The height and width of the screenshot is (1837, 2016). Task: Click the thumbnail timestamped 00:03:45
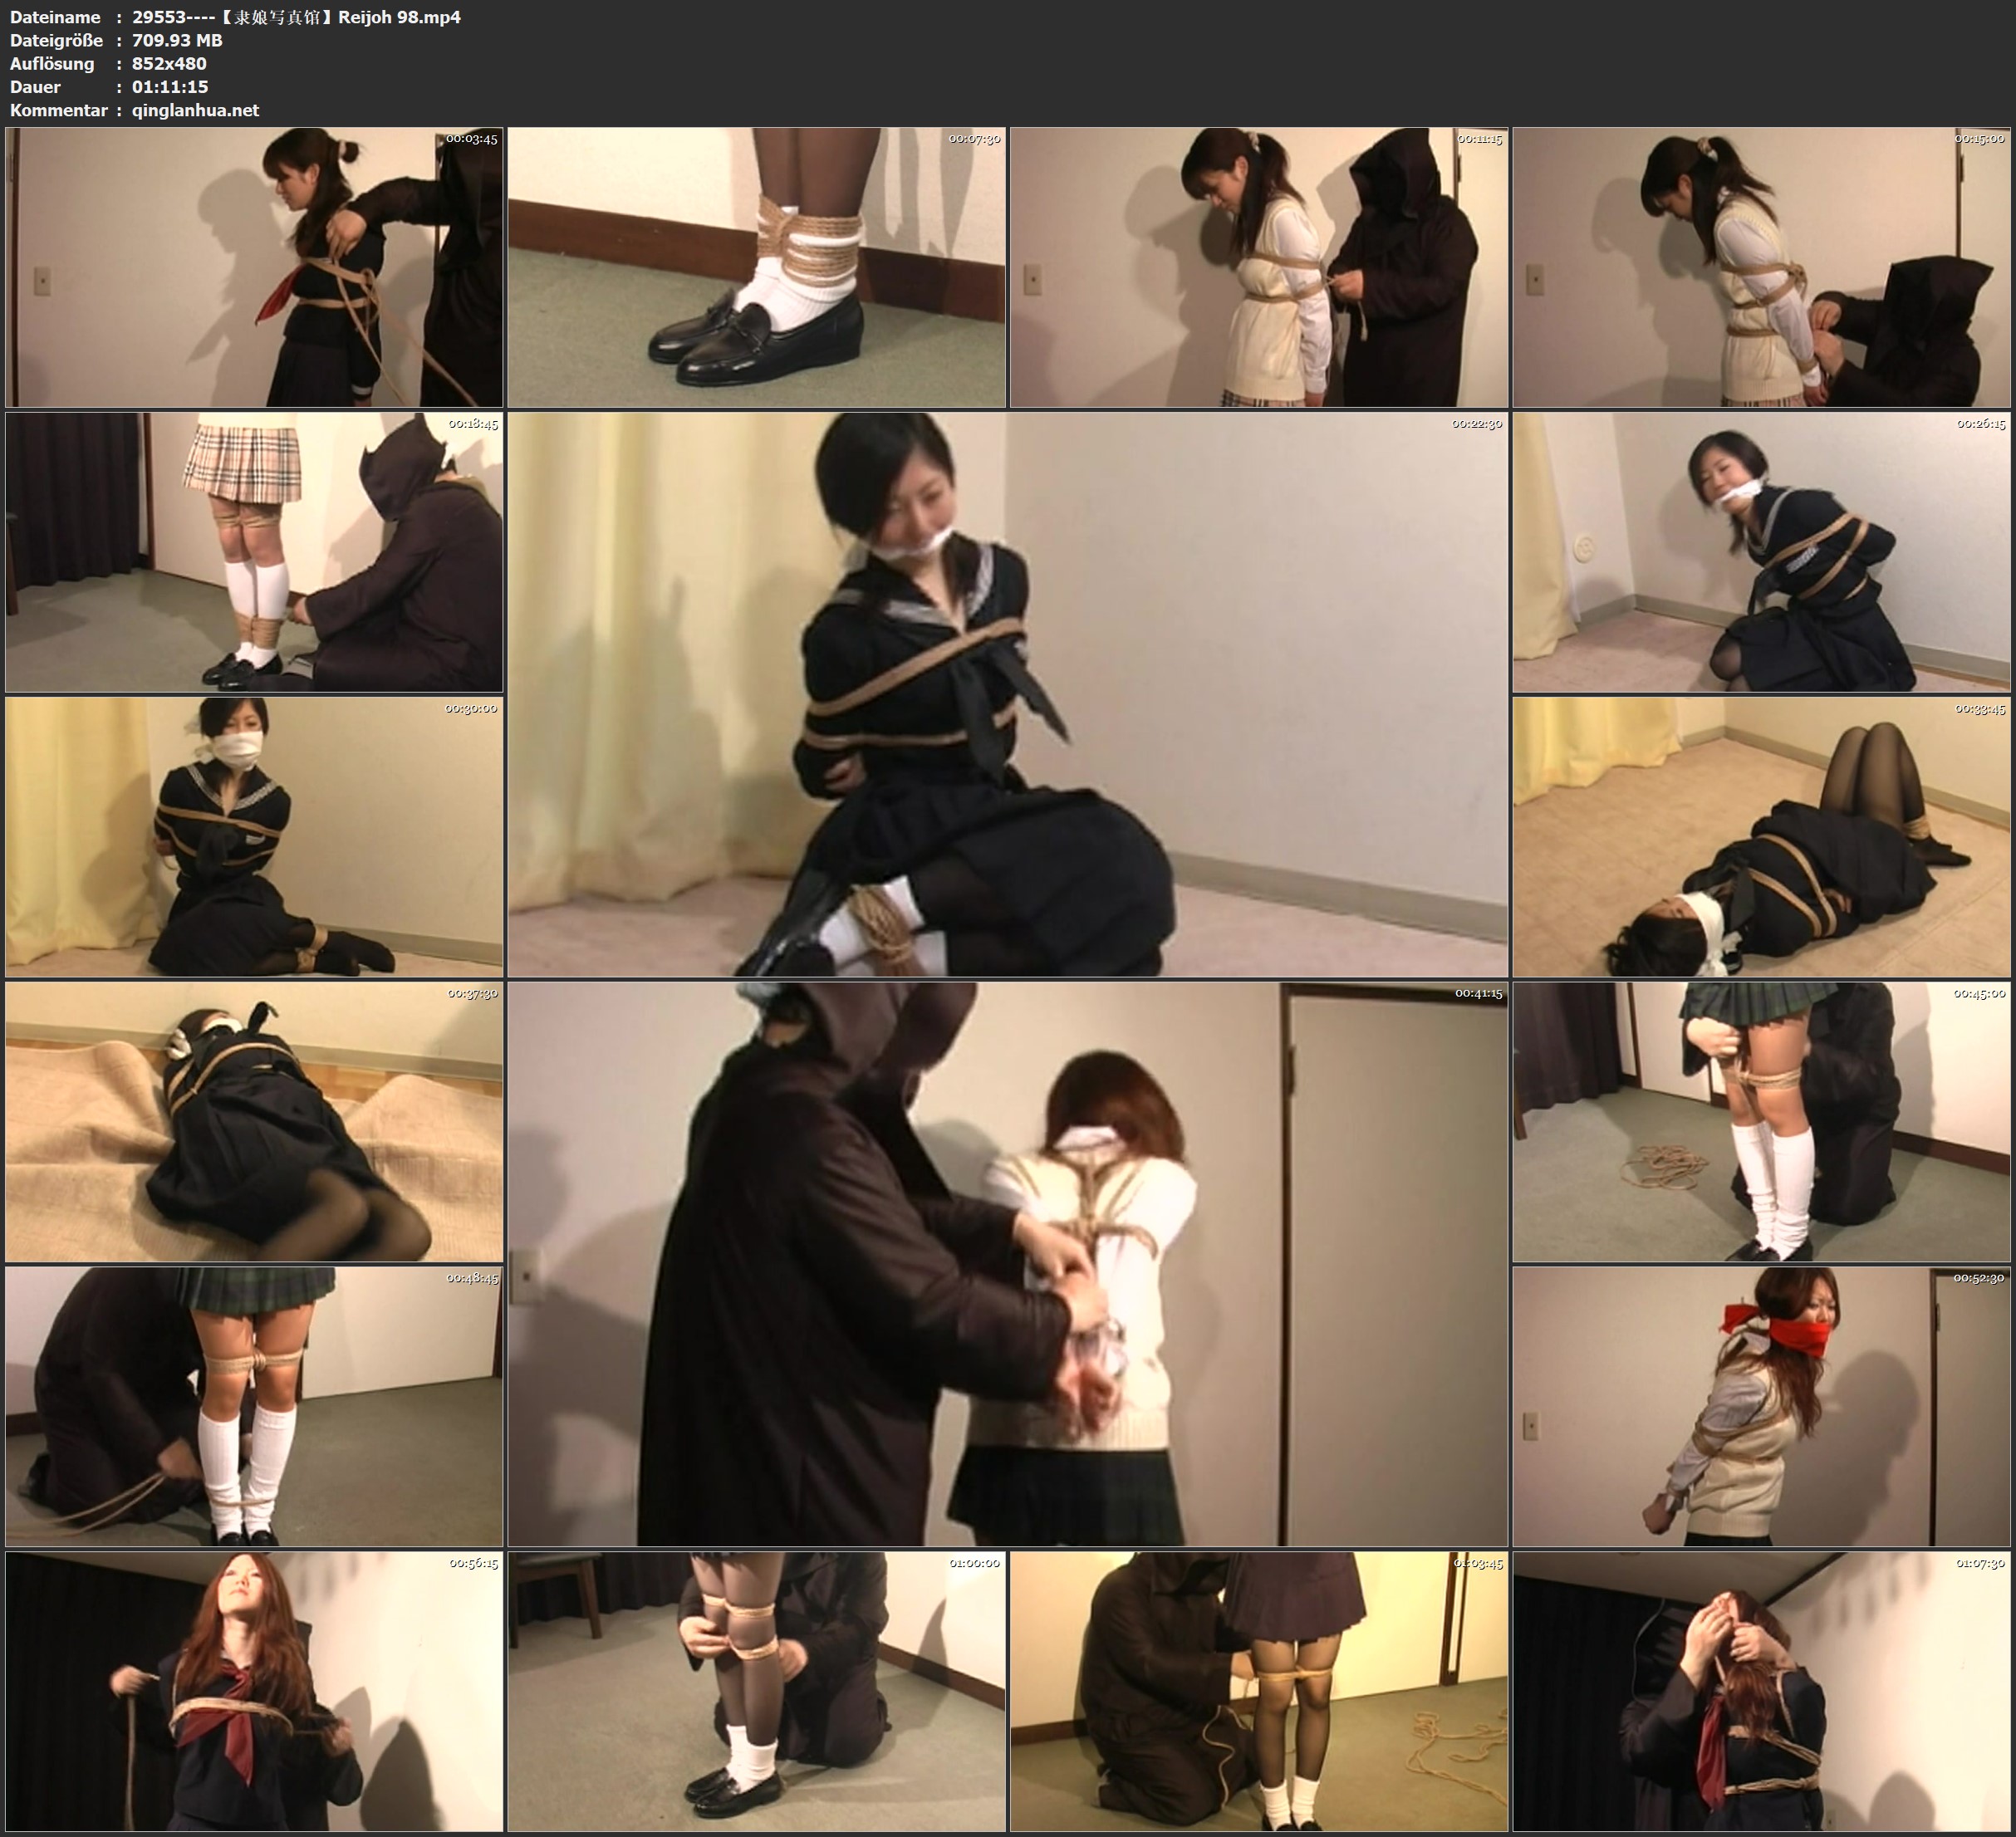click(254, 267)
